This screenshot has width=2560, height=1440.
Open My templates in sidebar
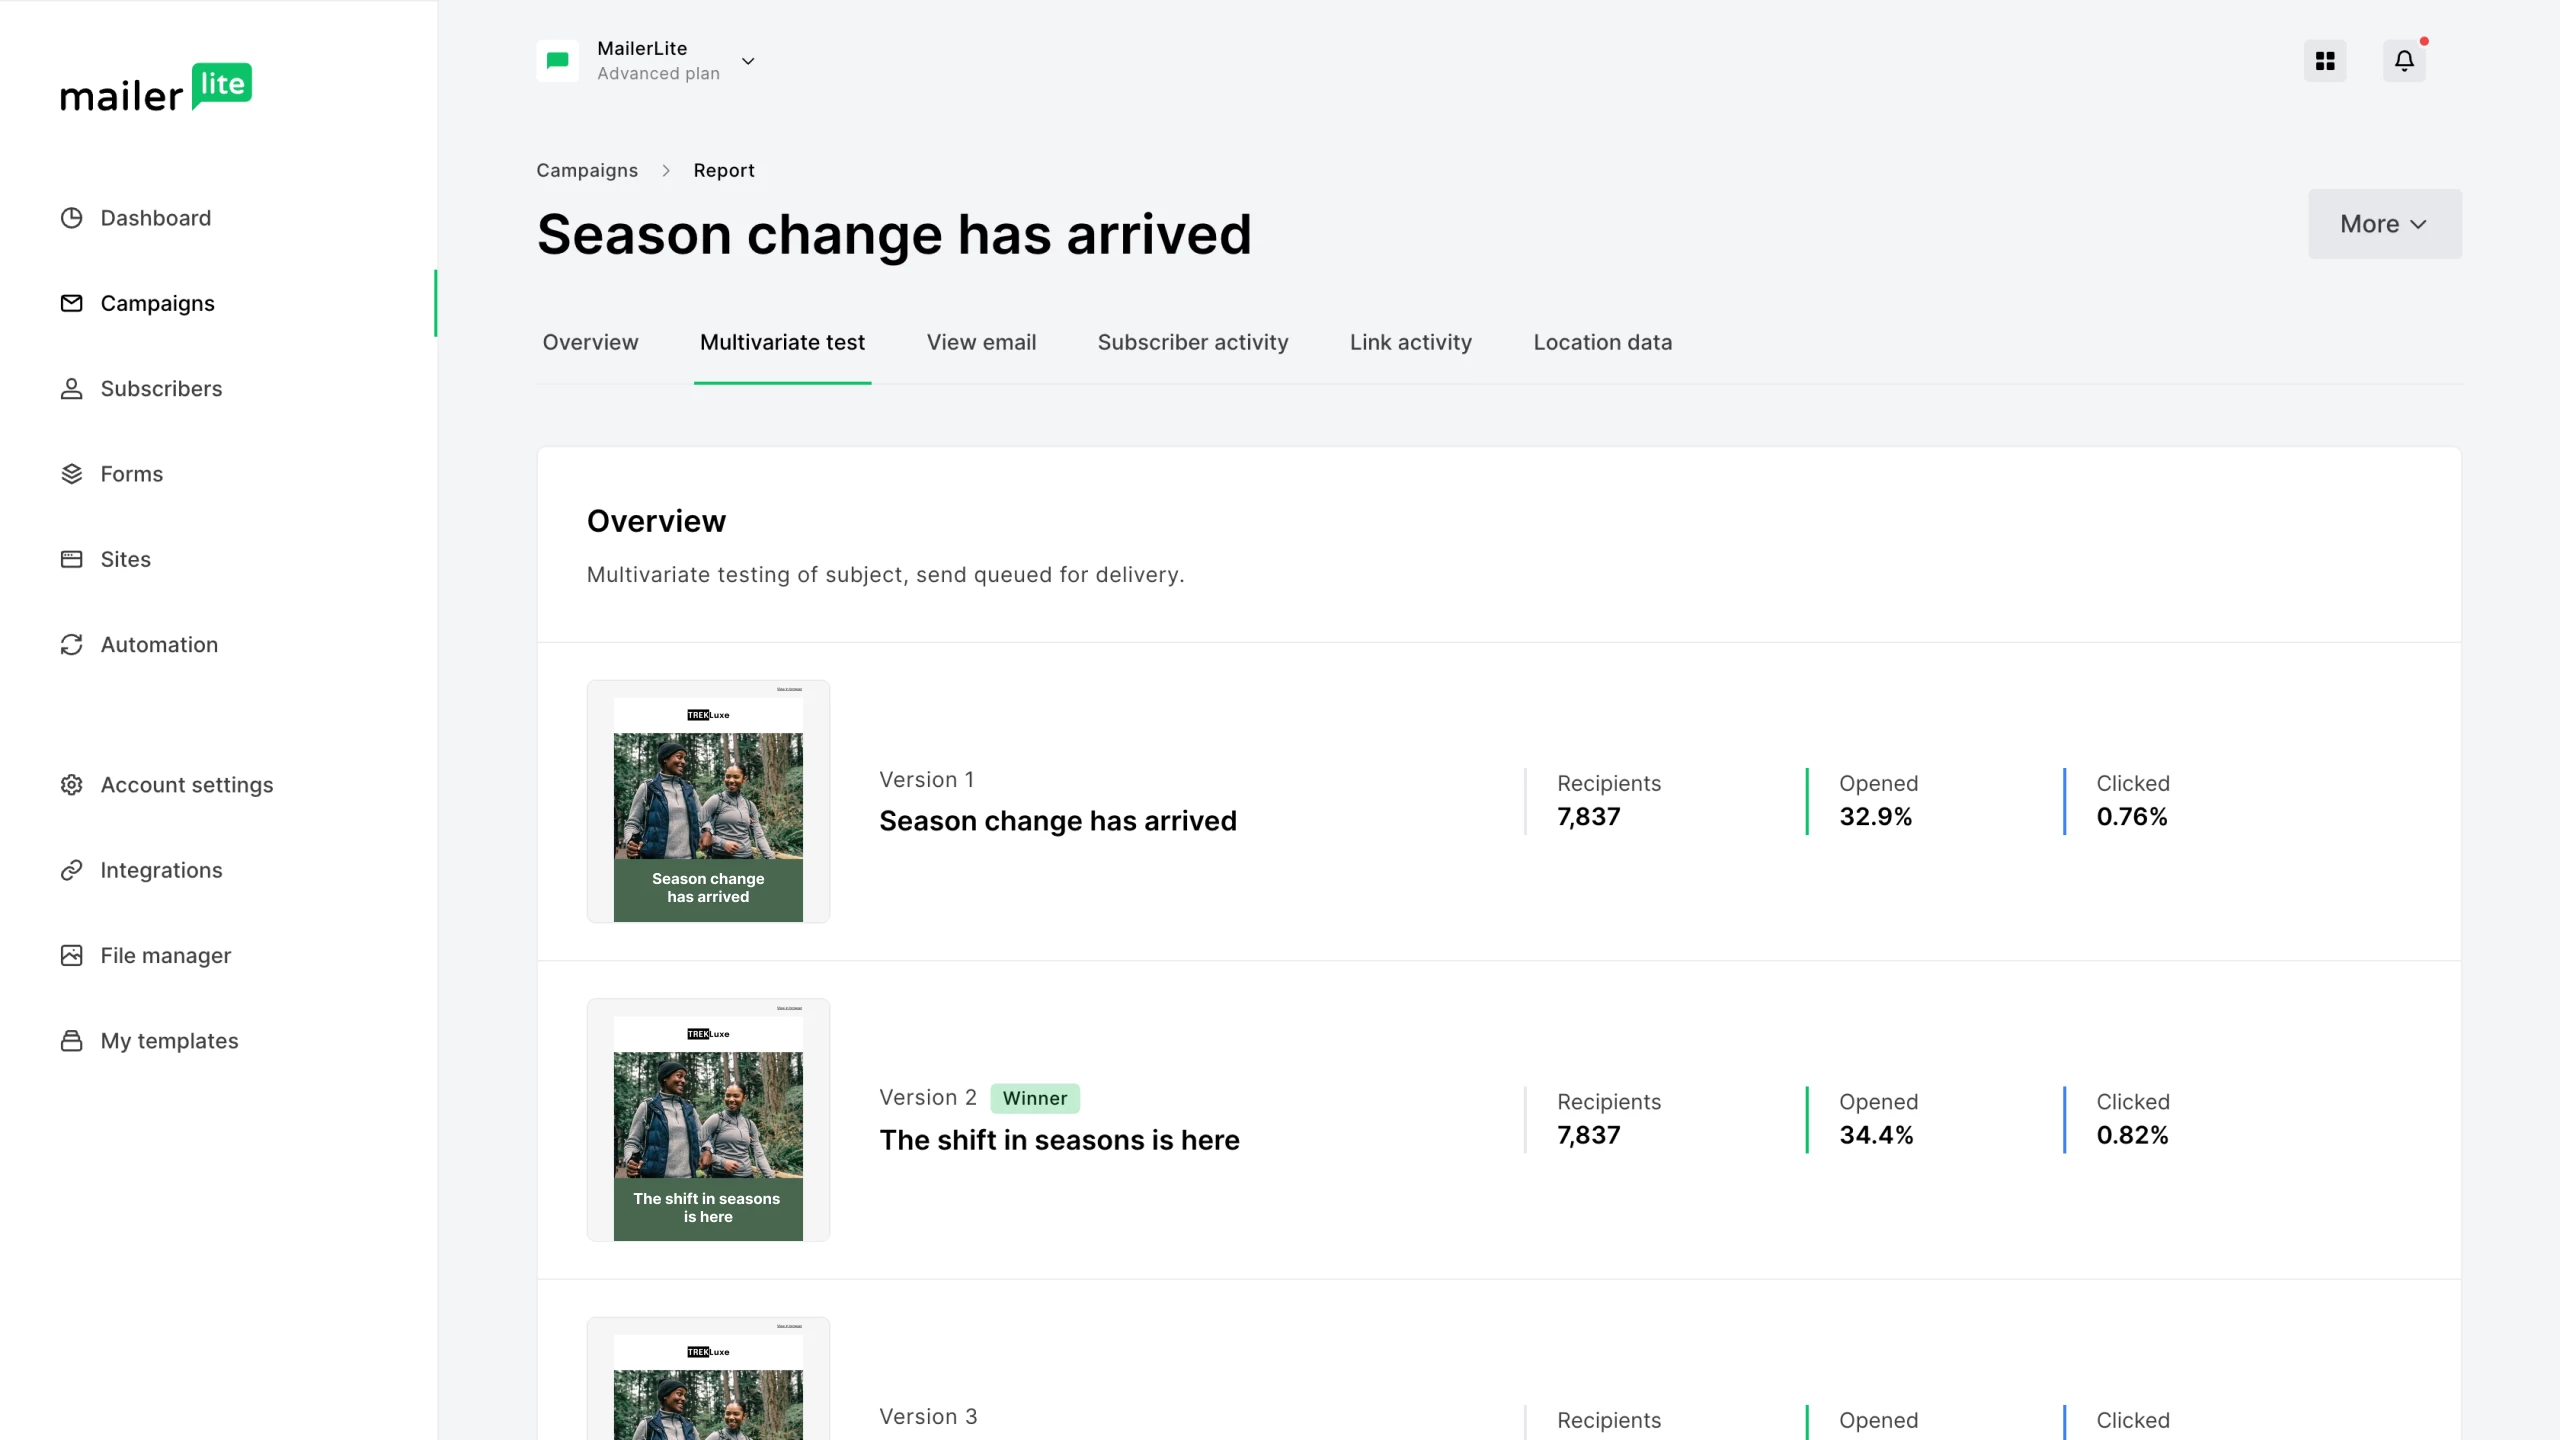pos(169,1041)
